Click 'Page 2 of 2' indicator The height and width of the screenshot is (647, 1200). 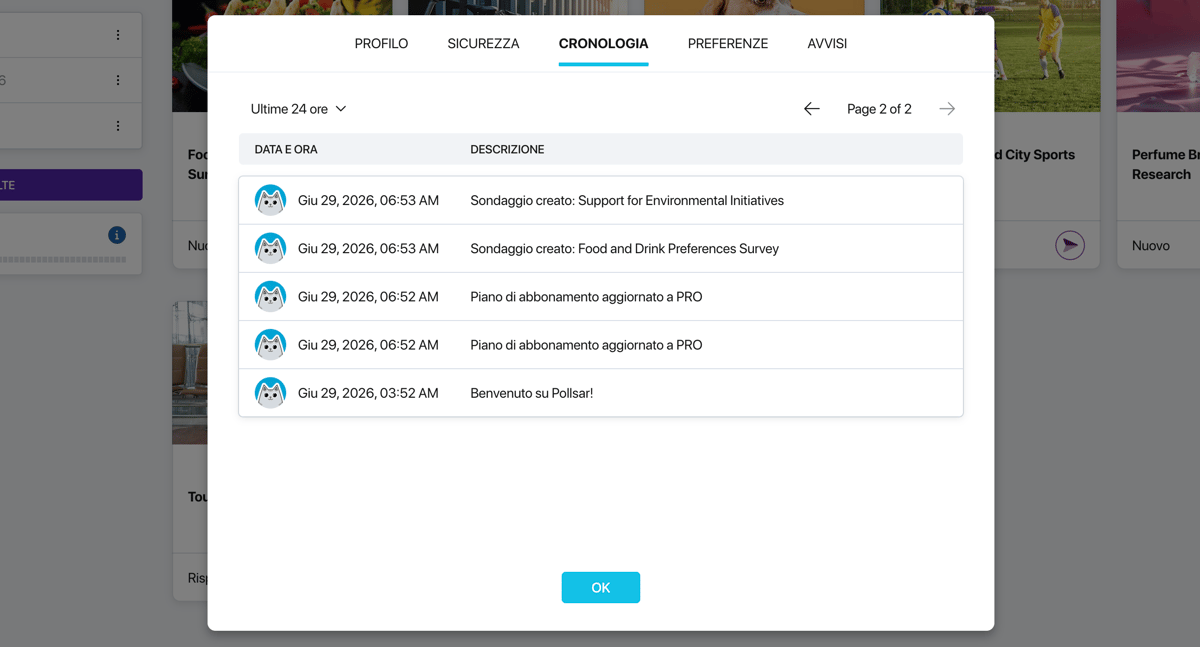click(x=879, y=109)
